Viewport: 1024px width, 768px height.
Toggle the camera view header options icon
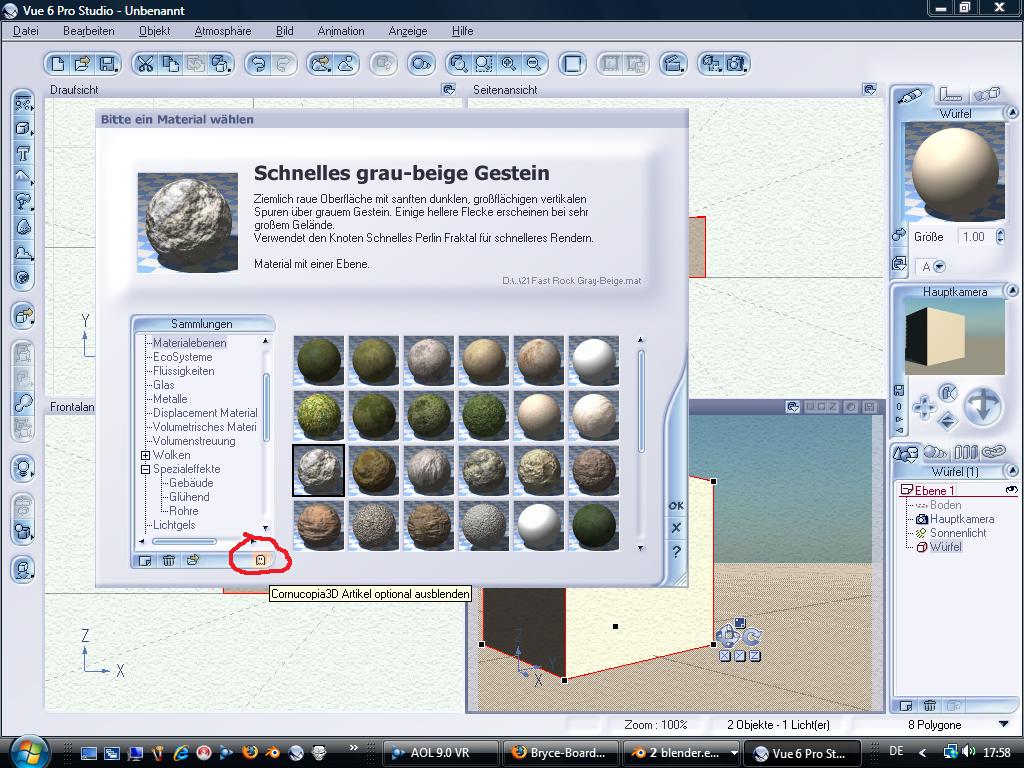pos(792,407)
